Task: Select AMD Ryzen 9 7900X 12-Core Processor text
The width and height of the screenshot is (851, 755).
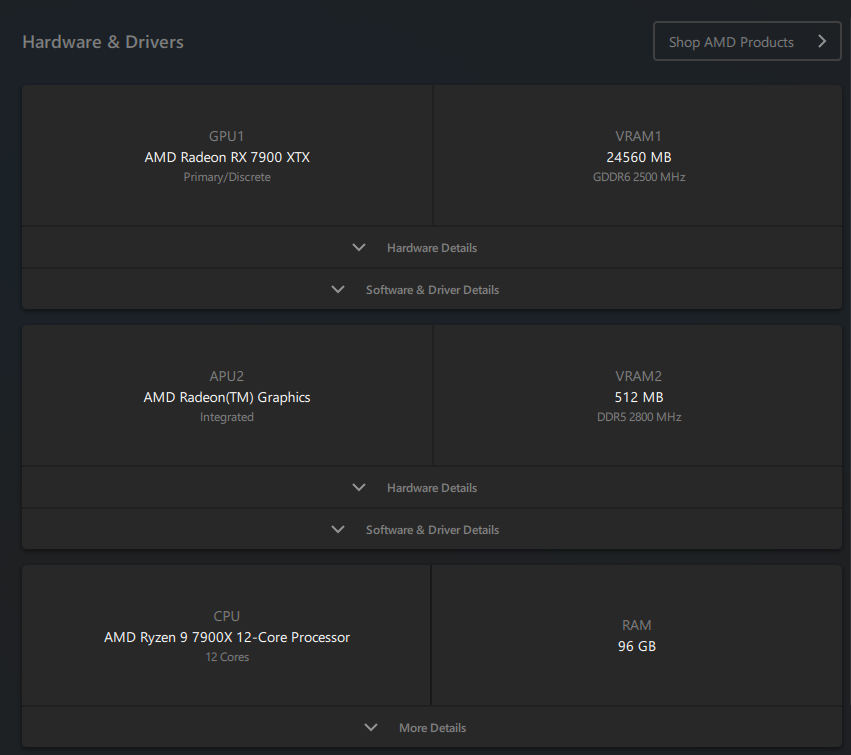Action: coord(227,637)
